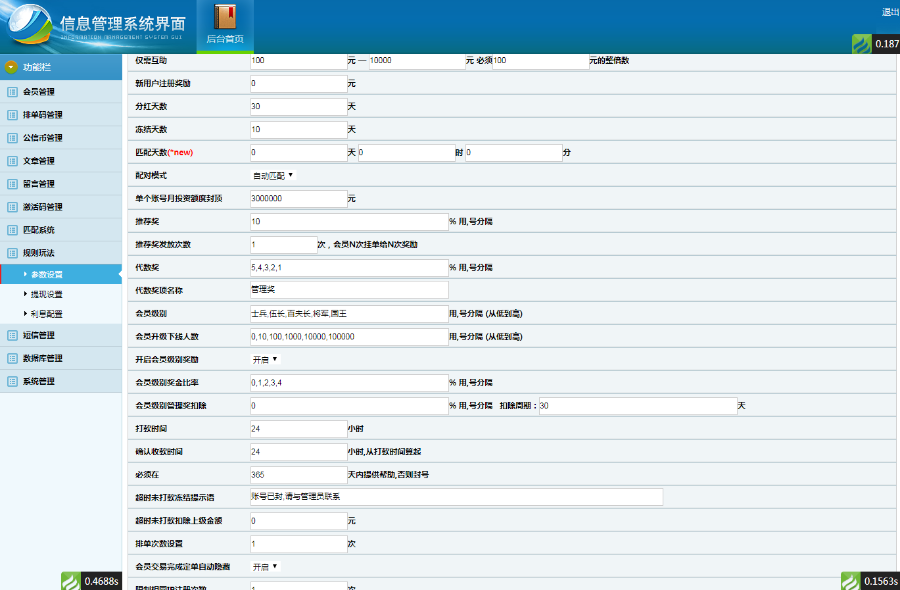
Task: Focus the 超时未打款冻结提示语 text field
Action: coord(455,497)
